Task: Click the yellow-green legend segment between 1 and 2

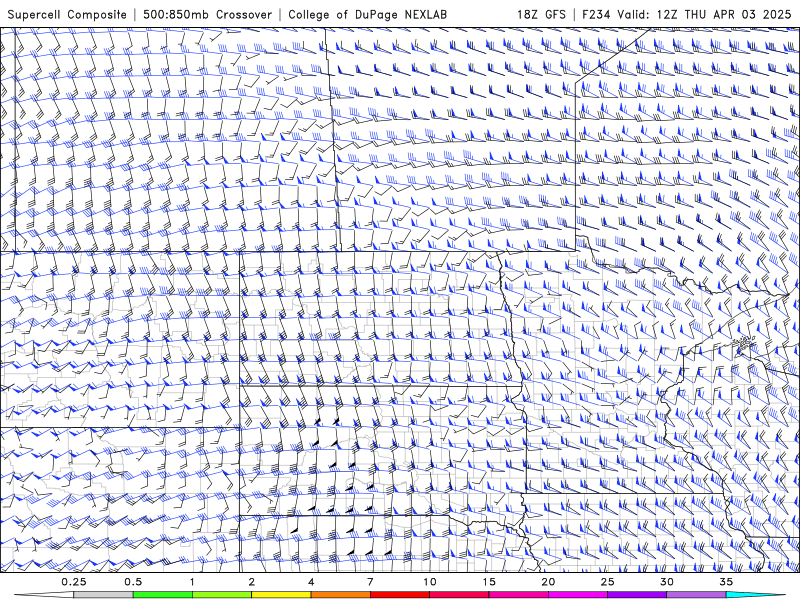Action: pyautogui.click(x=222, y=595)
